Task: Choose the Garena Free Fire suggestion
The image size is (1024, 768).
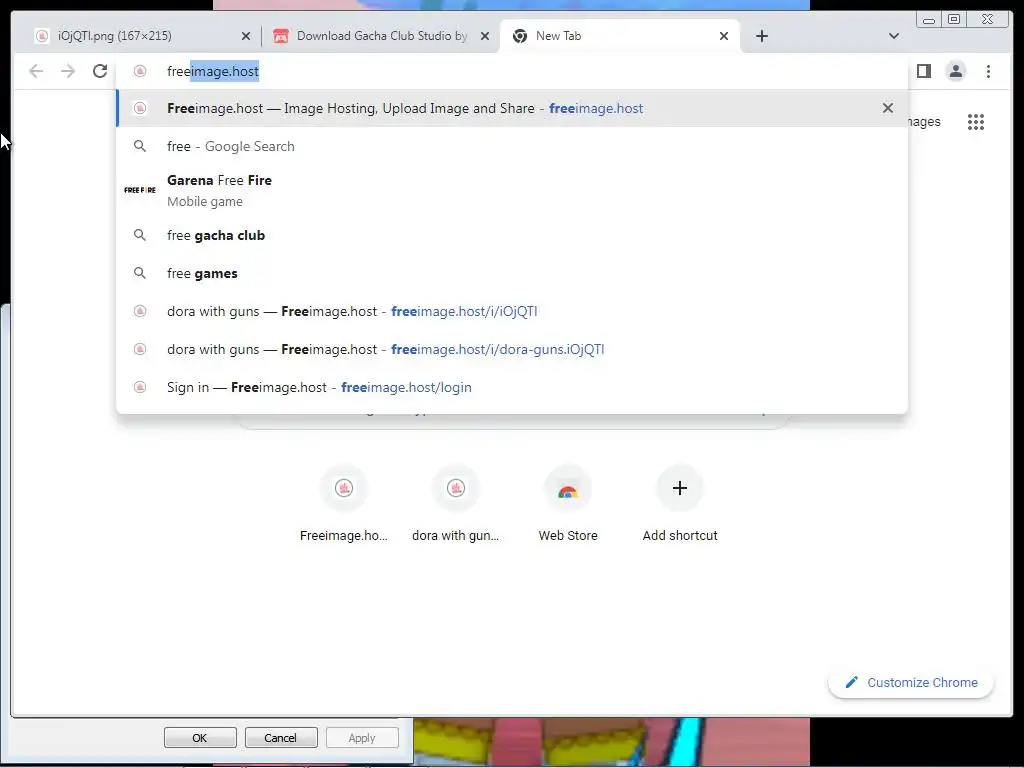Action: 512,190
